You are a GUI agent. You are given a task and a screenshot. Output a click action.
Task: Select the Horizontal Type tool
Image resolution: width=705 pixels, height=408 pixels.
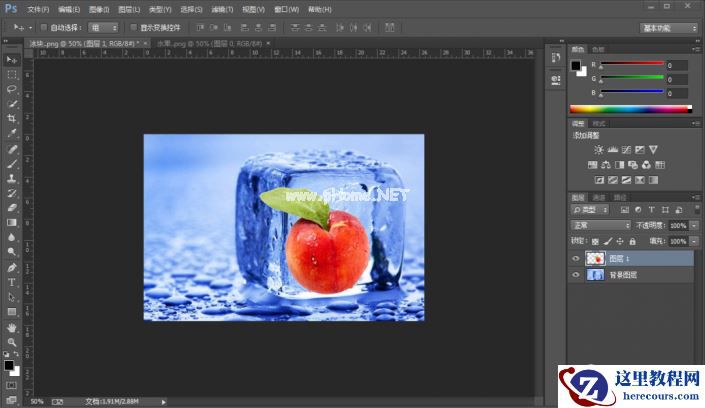(12, 282)
